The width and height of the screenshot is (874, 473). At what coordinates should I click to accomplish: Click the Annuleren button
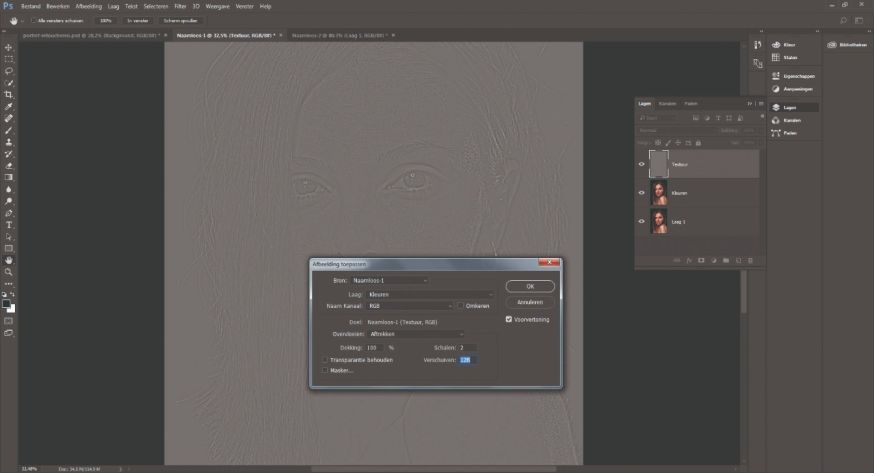530,301
